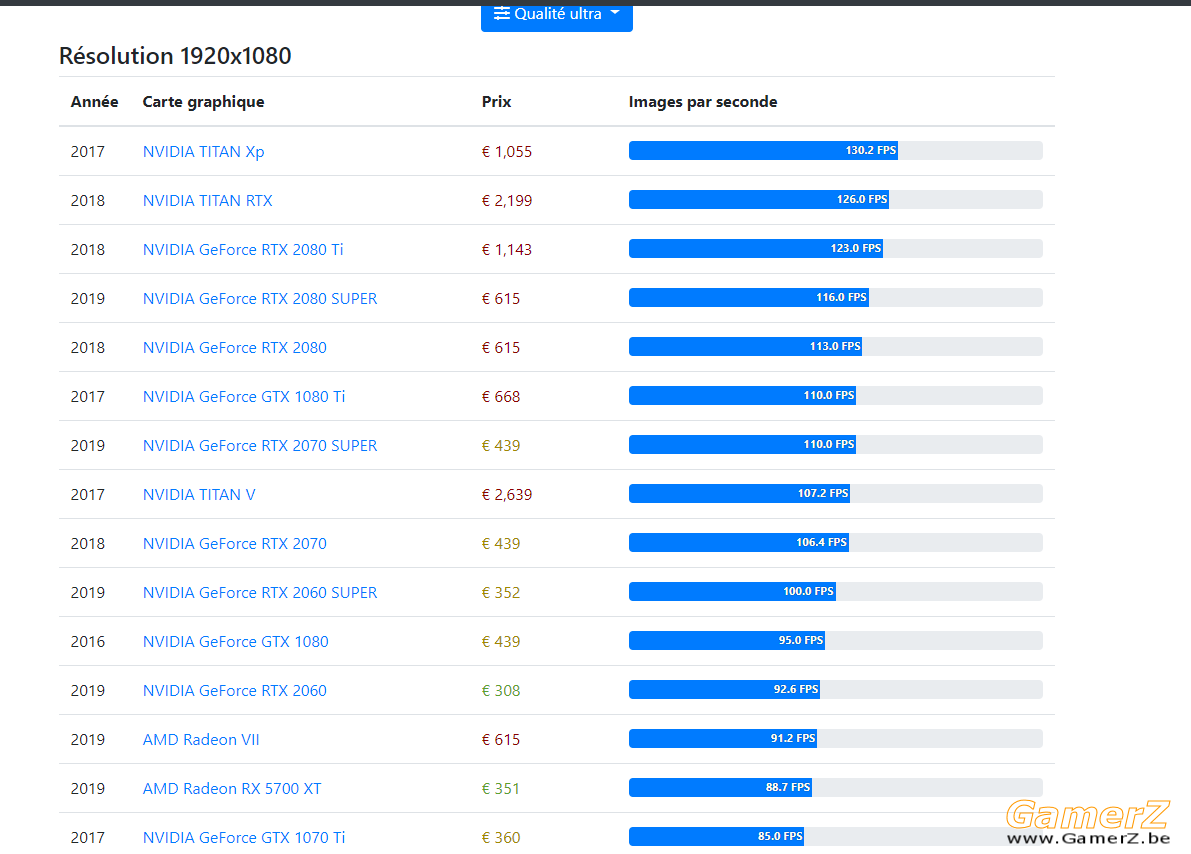Click the 123.0 FPS progress bar
Screen dimensions: 1191x854
click(836, 248)
